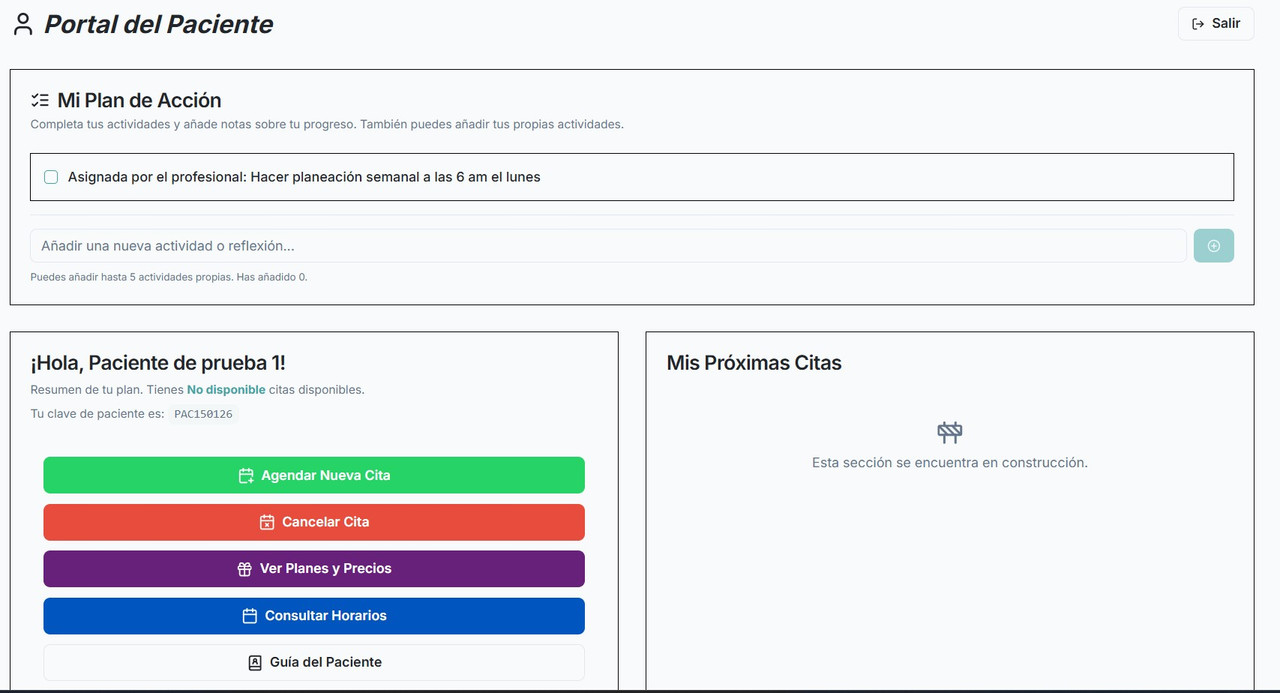Click the Mi Plan de Acción heading
Screen dimensions: 1280x693
(x=139, y=100)
